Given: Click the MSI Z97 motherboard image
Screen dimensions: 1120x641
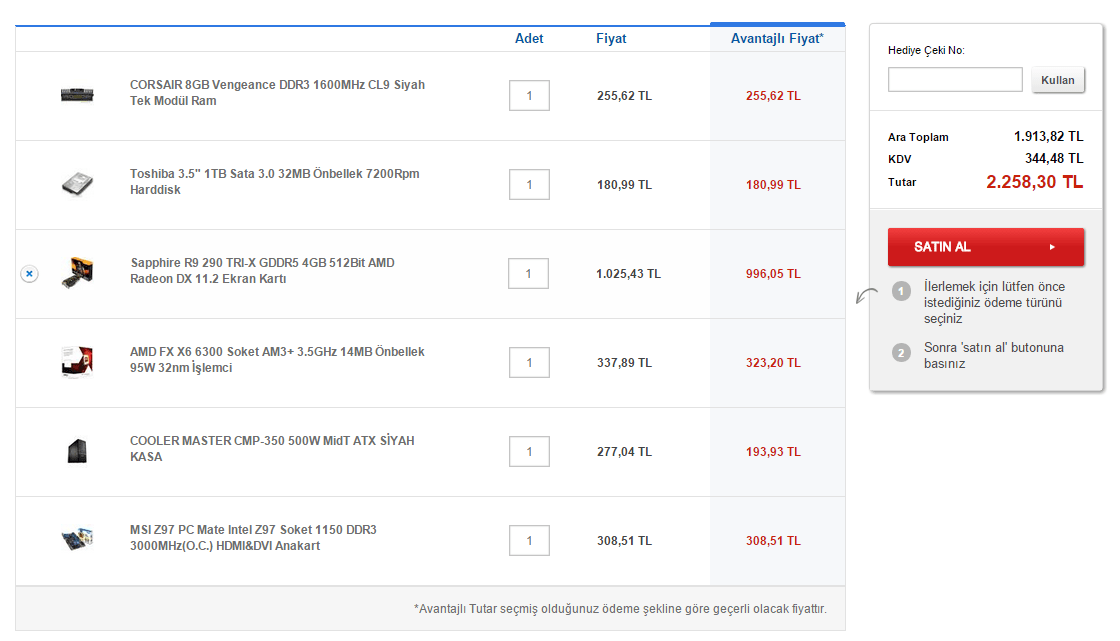Looking at the screenshot, I should (x=77, y=539).
